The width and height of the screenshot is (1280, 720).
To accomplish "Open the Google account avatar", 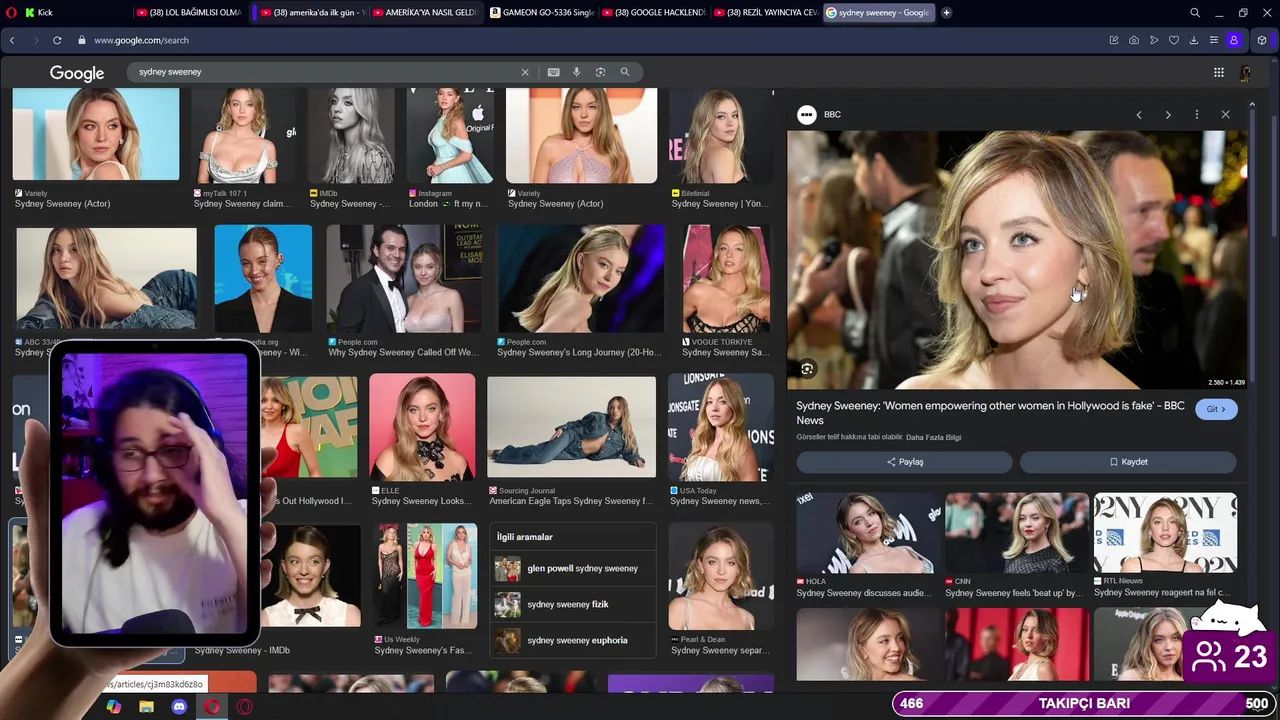I will coord(1246,73).
